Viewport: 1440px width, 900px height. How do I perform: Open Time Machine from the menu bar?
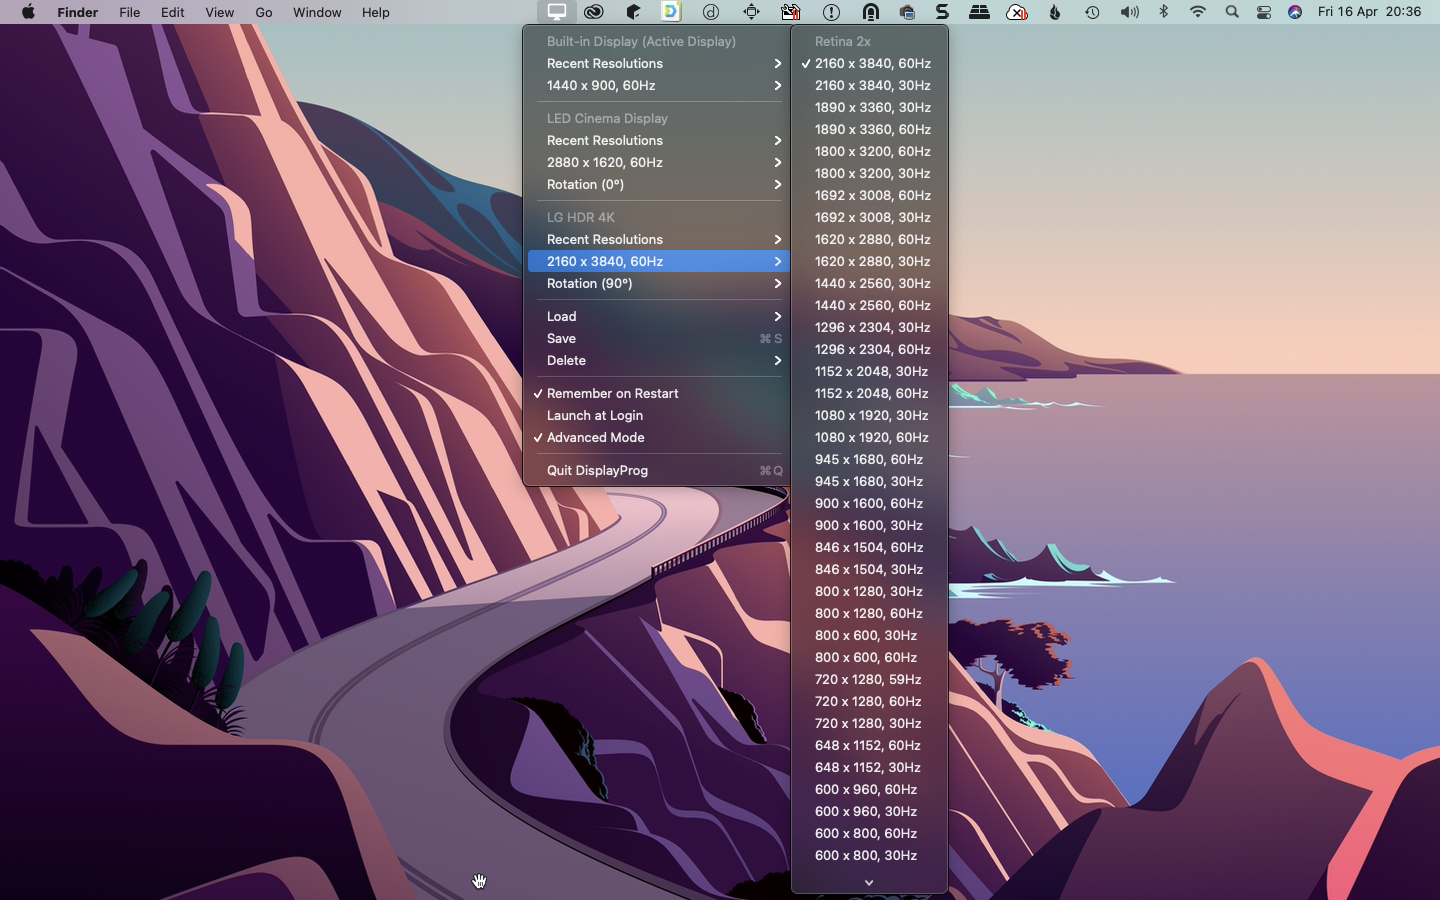(1092, 12)
